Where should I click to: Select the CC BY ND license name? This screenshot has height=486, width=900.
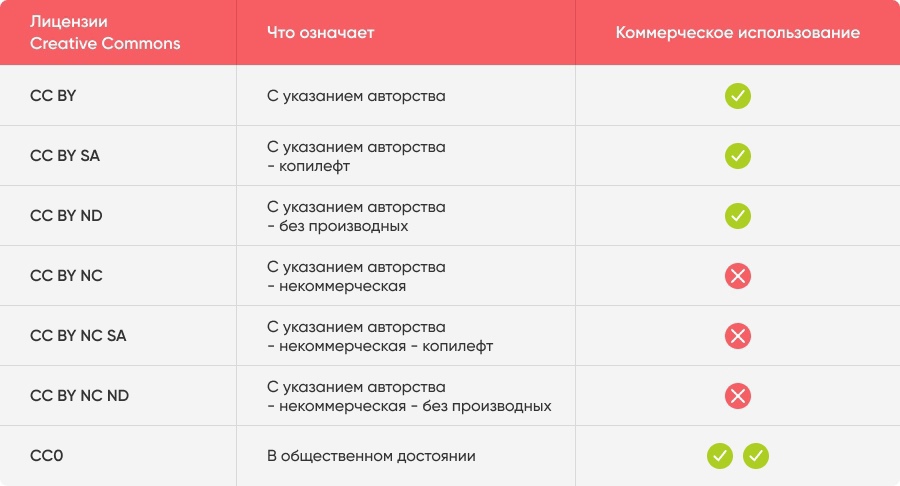pyautogui.click(x=66, y=216)
